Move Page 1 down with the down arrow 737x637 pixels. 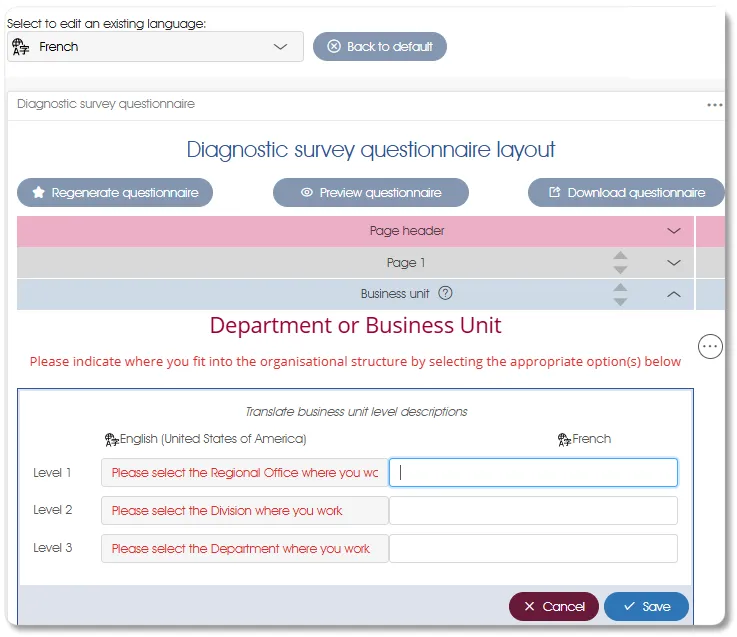[620, 270]
